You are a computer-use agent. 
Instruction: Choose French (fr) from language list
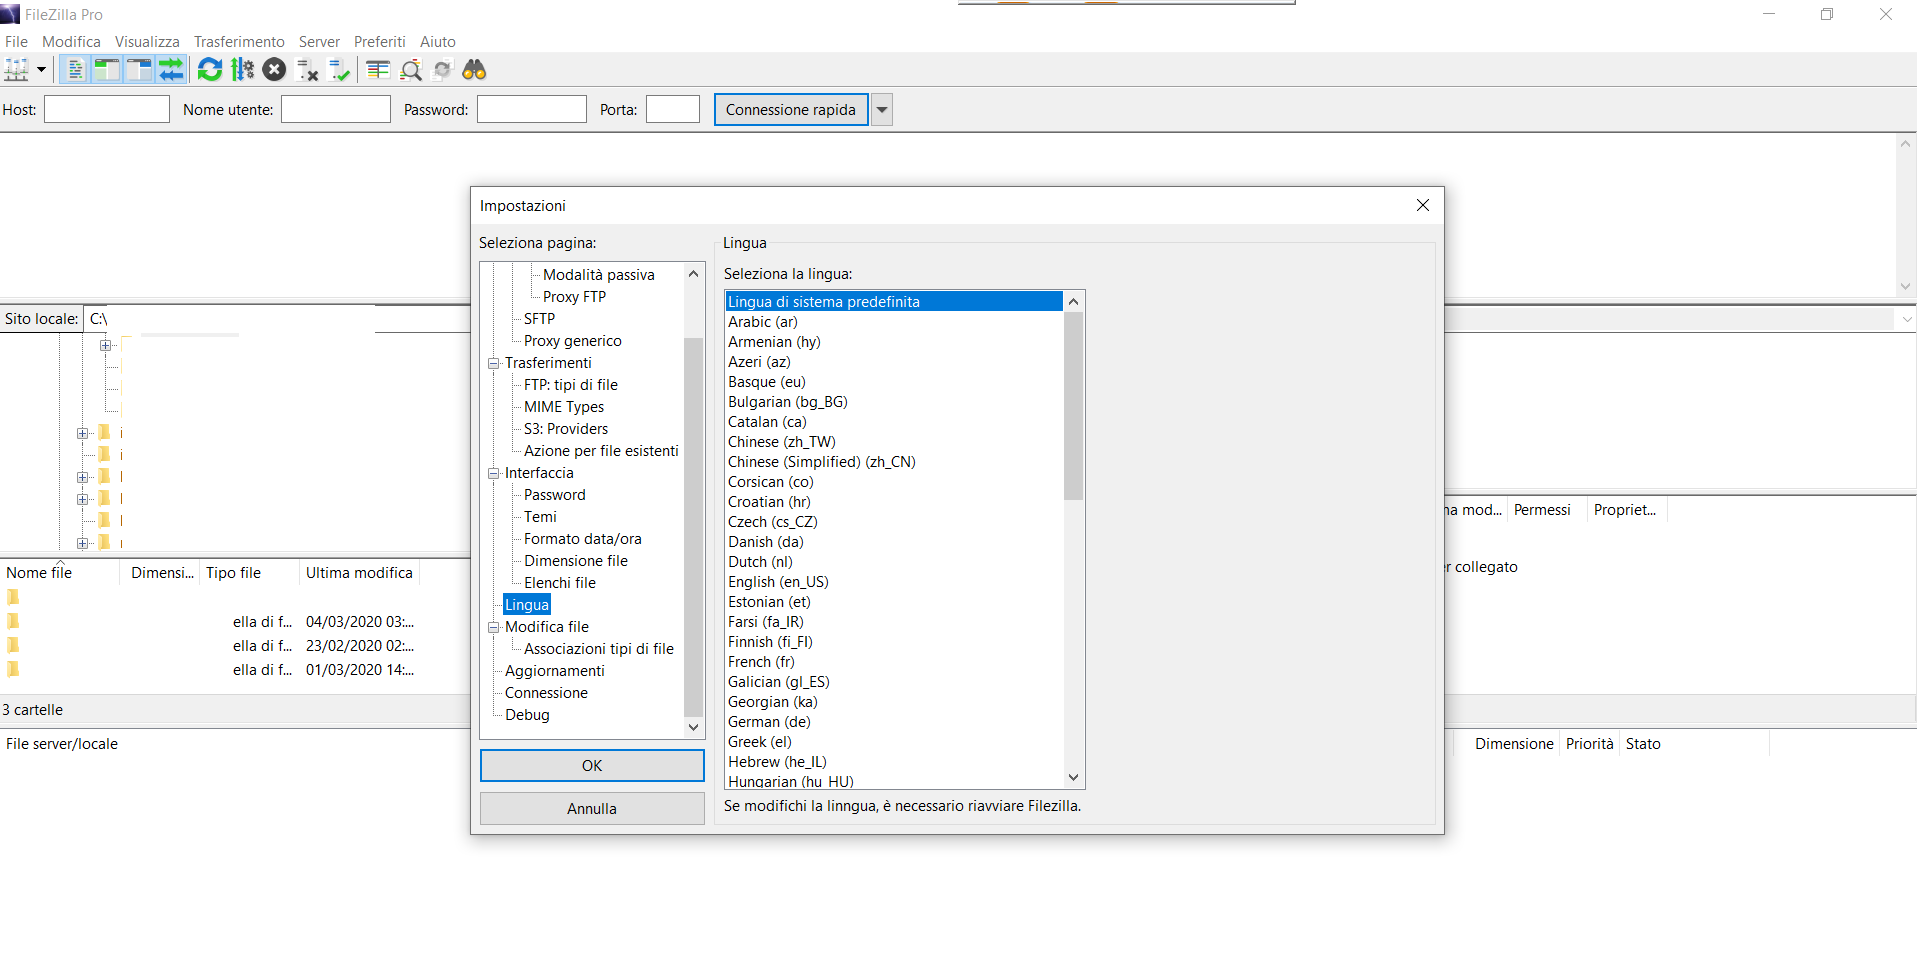coord(894,662)
